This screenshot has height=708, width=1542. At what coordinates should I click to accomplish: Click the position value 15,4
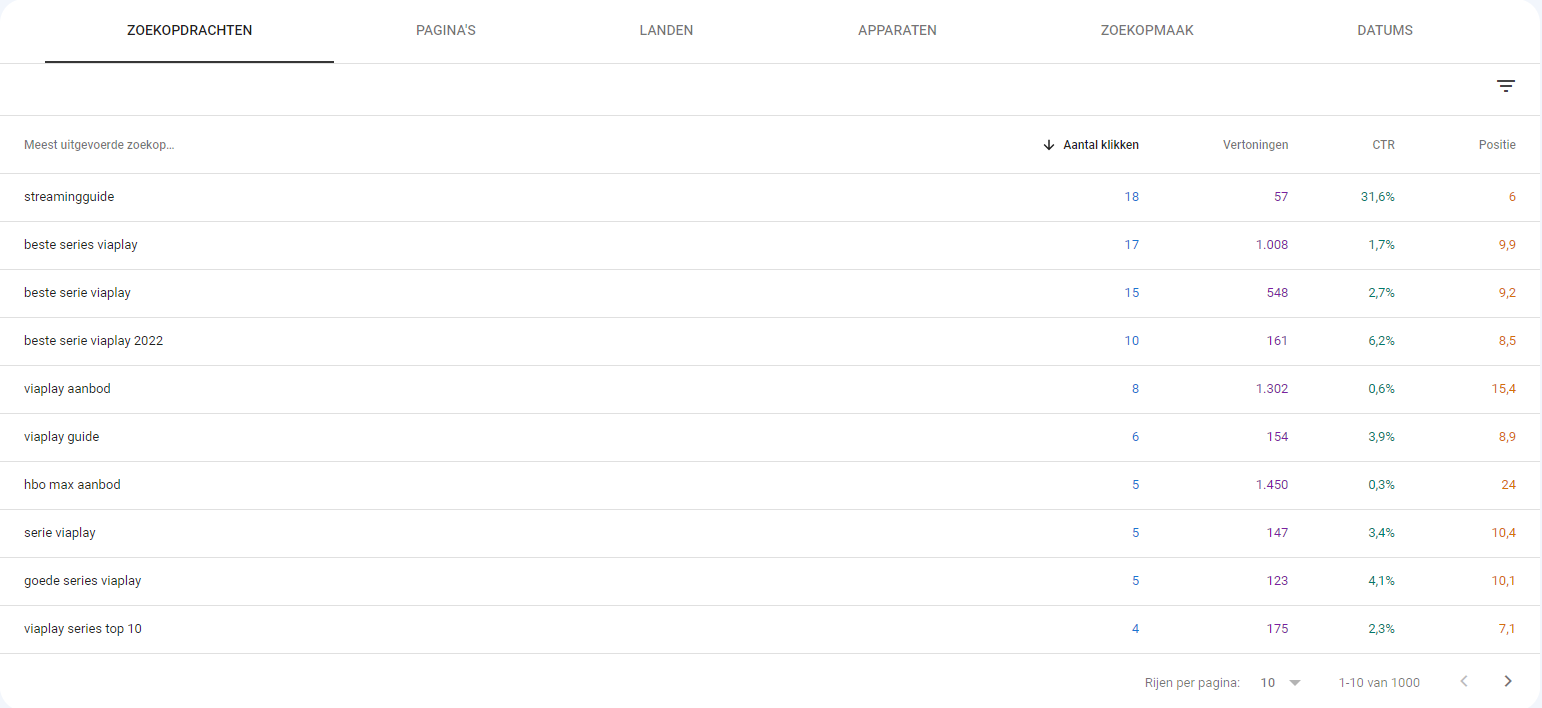tap(1504, 389)
